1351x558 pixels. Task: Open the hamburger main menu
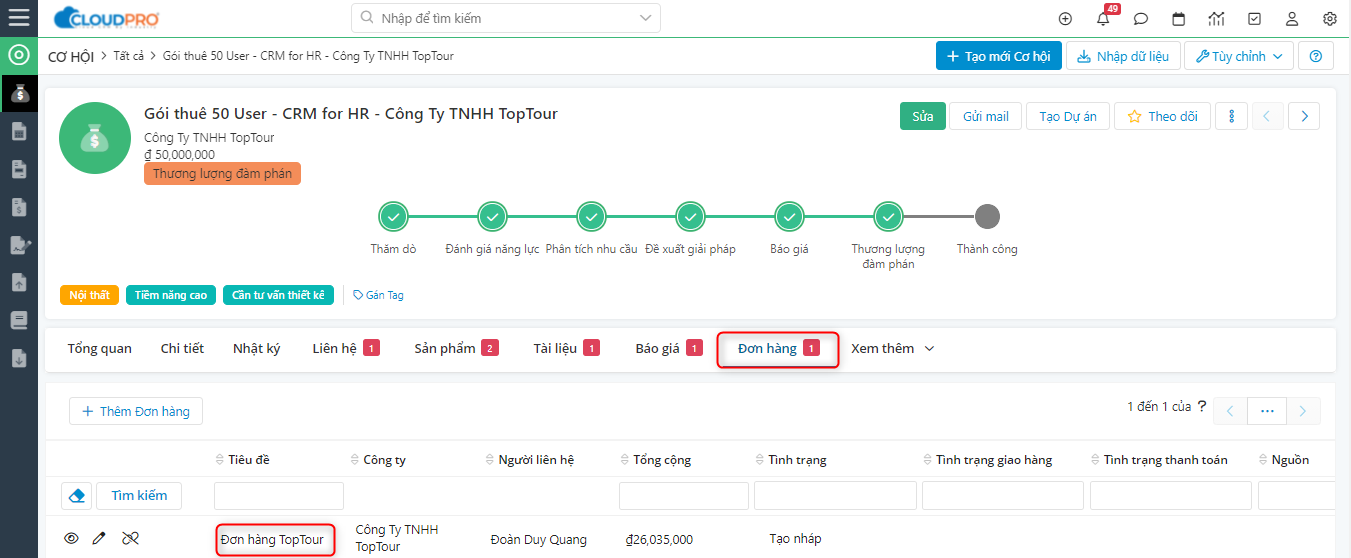tap(18, 17)
